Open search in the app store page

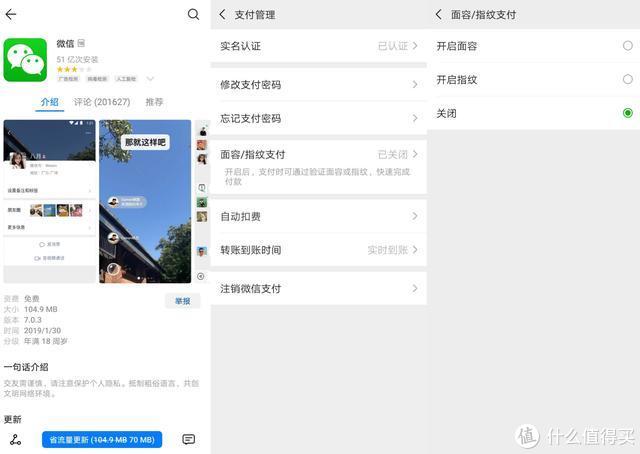193,14
